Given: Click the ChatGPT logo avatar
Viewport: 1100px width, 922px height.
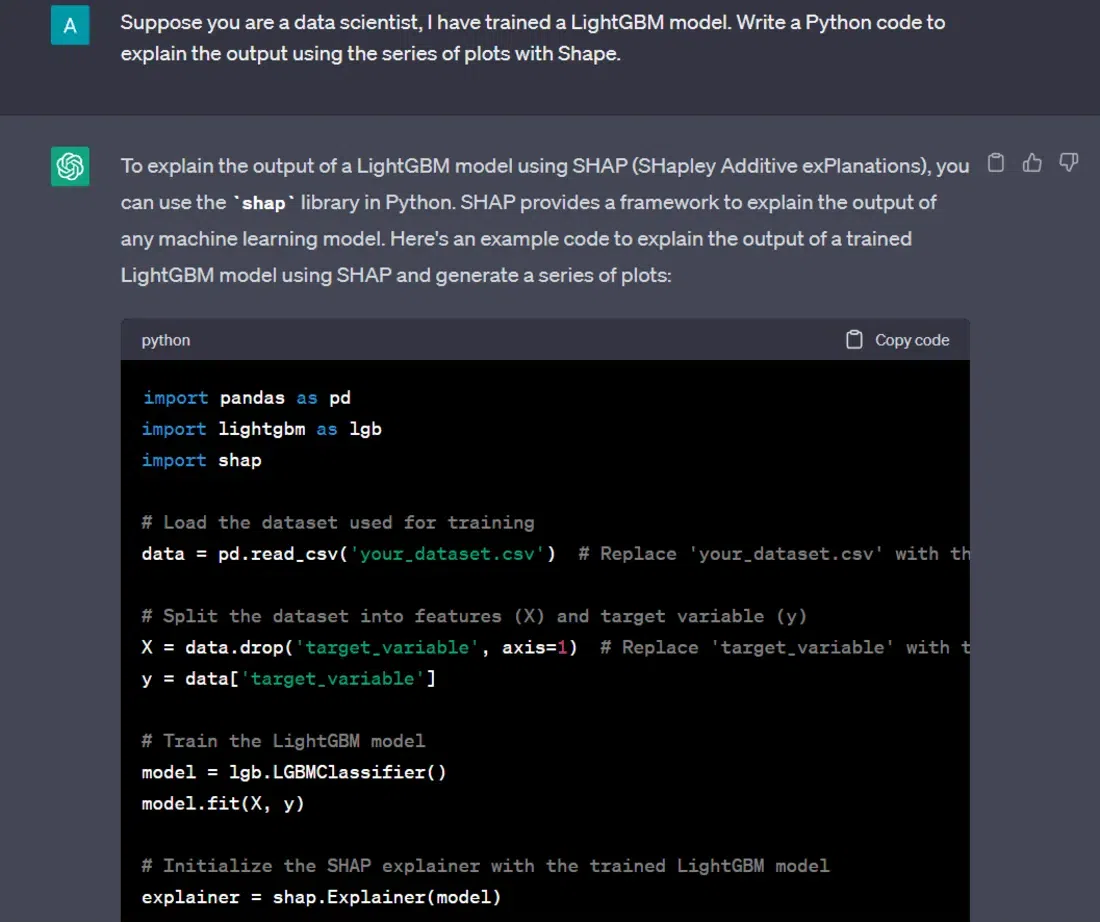Looking at the screenshot, I should click(x=70, y=166).
